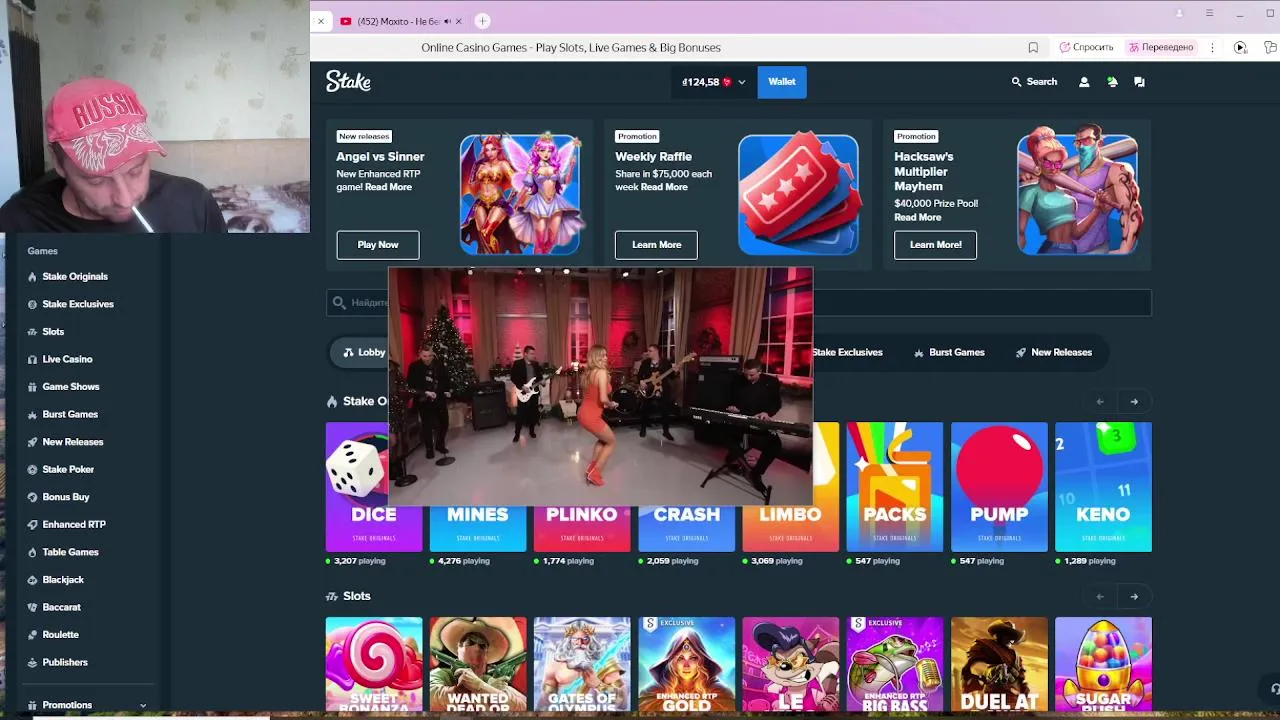1280x720 pixels.
Task: Open a new browser tab
Action: click(483, 21)
